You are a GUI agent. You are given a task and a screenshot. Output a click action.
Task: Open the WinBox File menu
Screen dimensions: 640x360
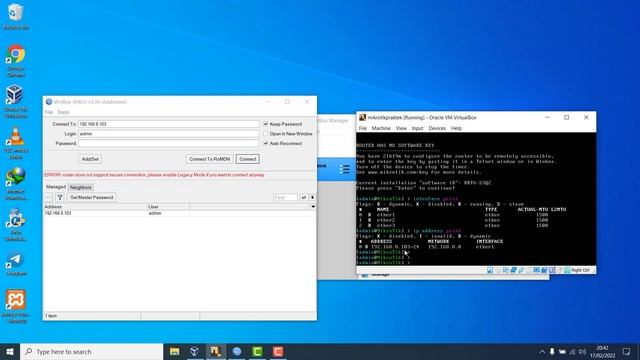pyautogui.click(x=49, y=112)
